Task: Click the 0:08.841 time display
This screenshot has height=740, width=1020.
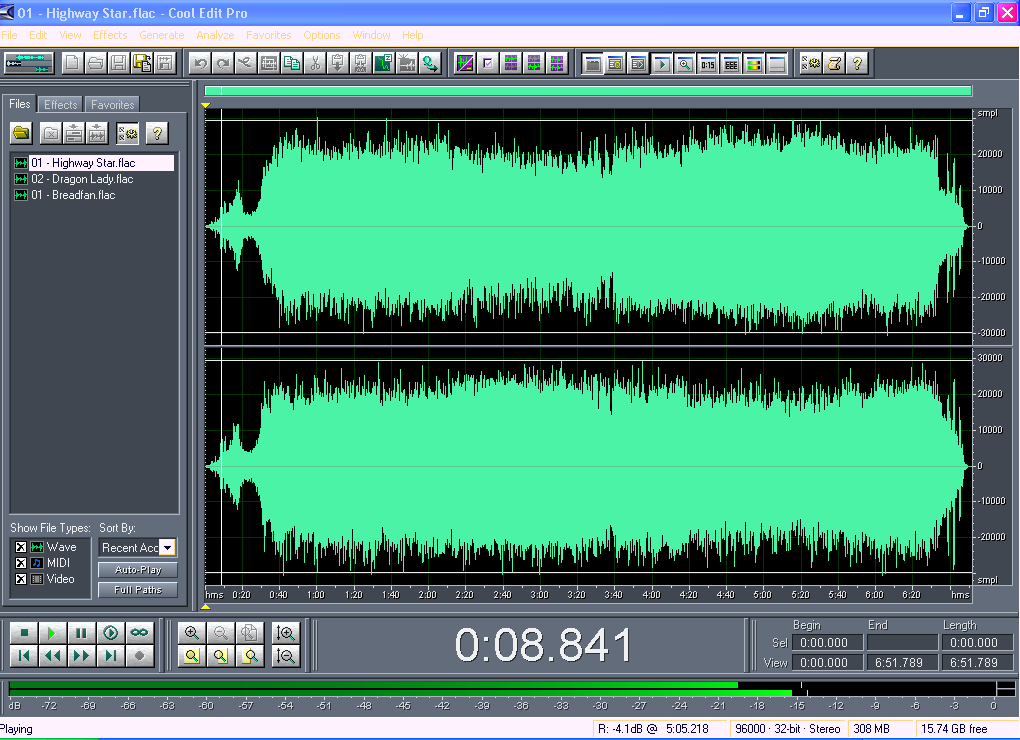Action: 543,645
